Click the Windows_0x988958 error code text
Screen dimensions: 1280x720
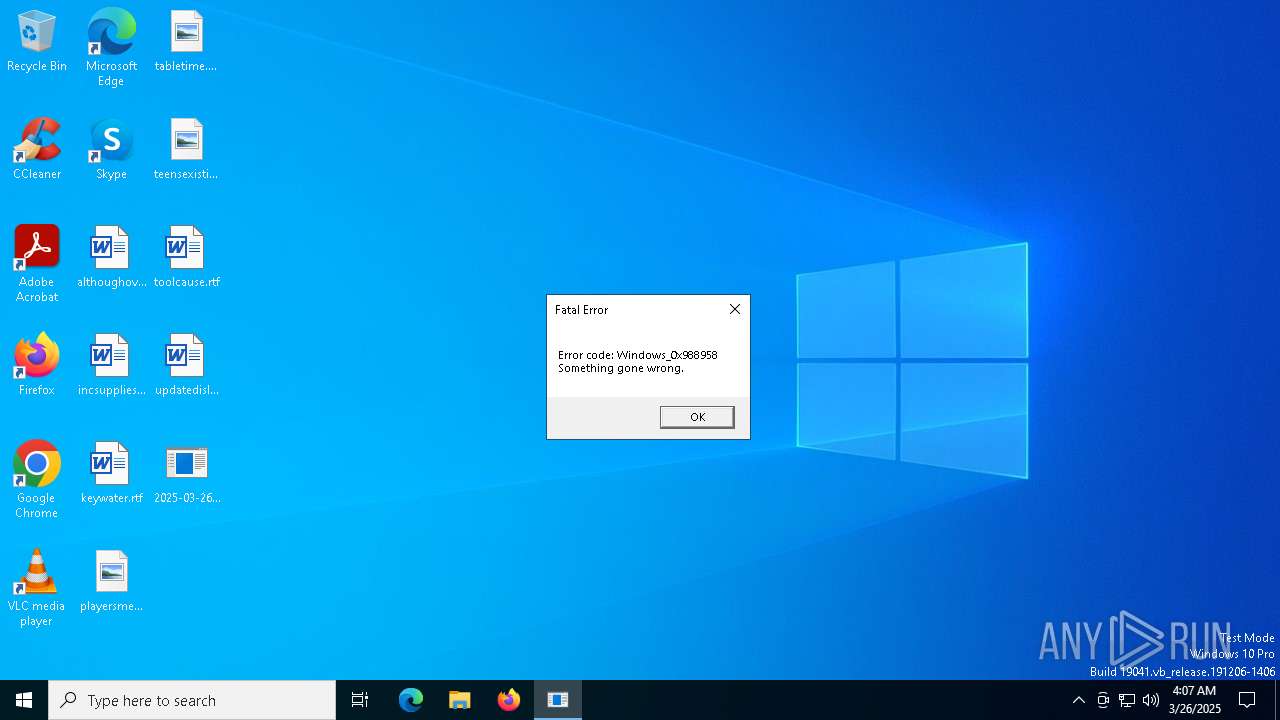point(667,355)
